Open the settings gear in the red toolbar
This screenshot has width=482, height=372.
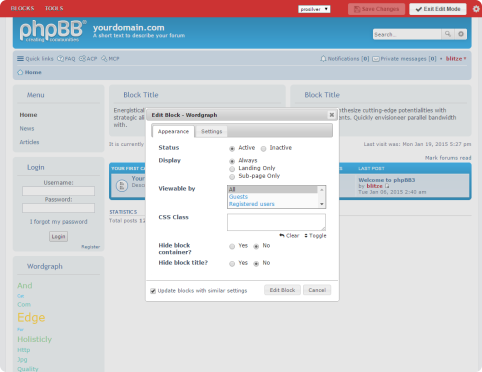476,9
